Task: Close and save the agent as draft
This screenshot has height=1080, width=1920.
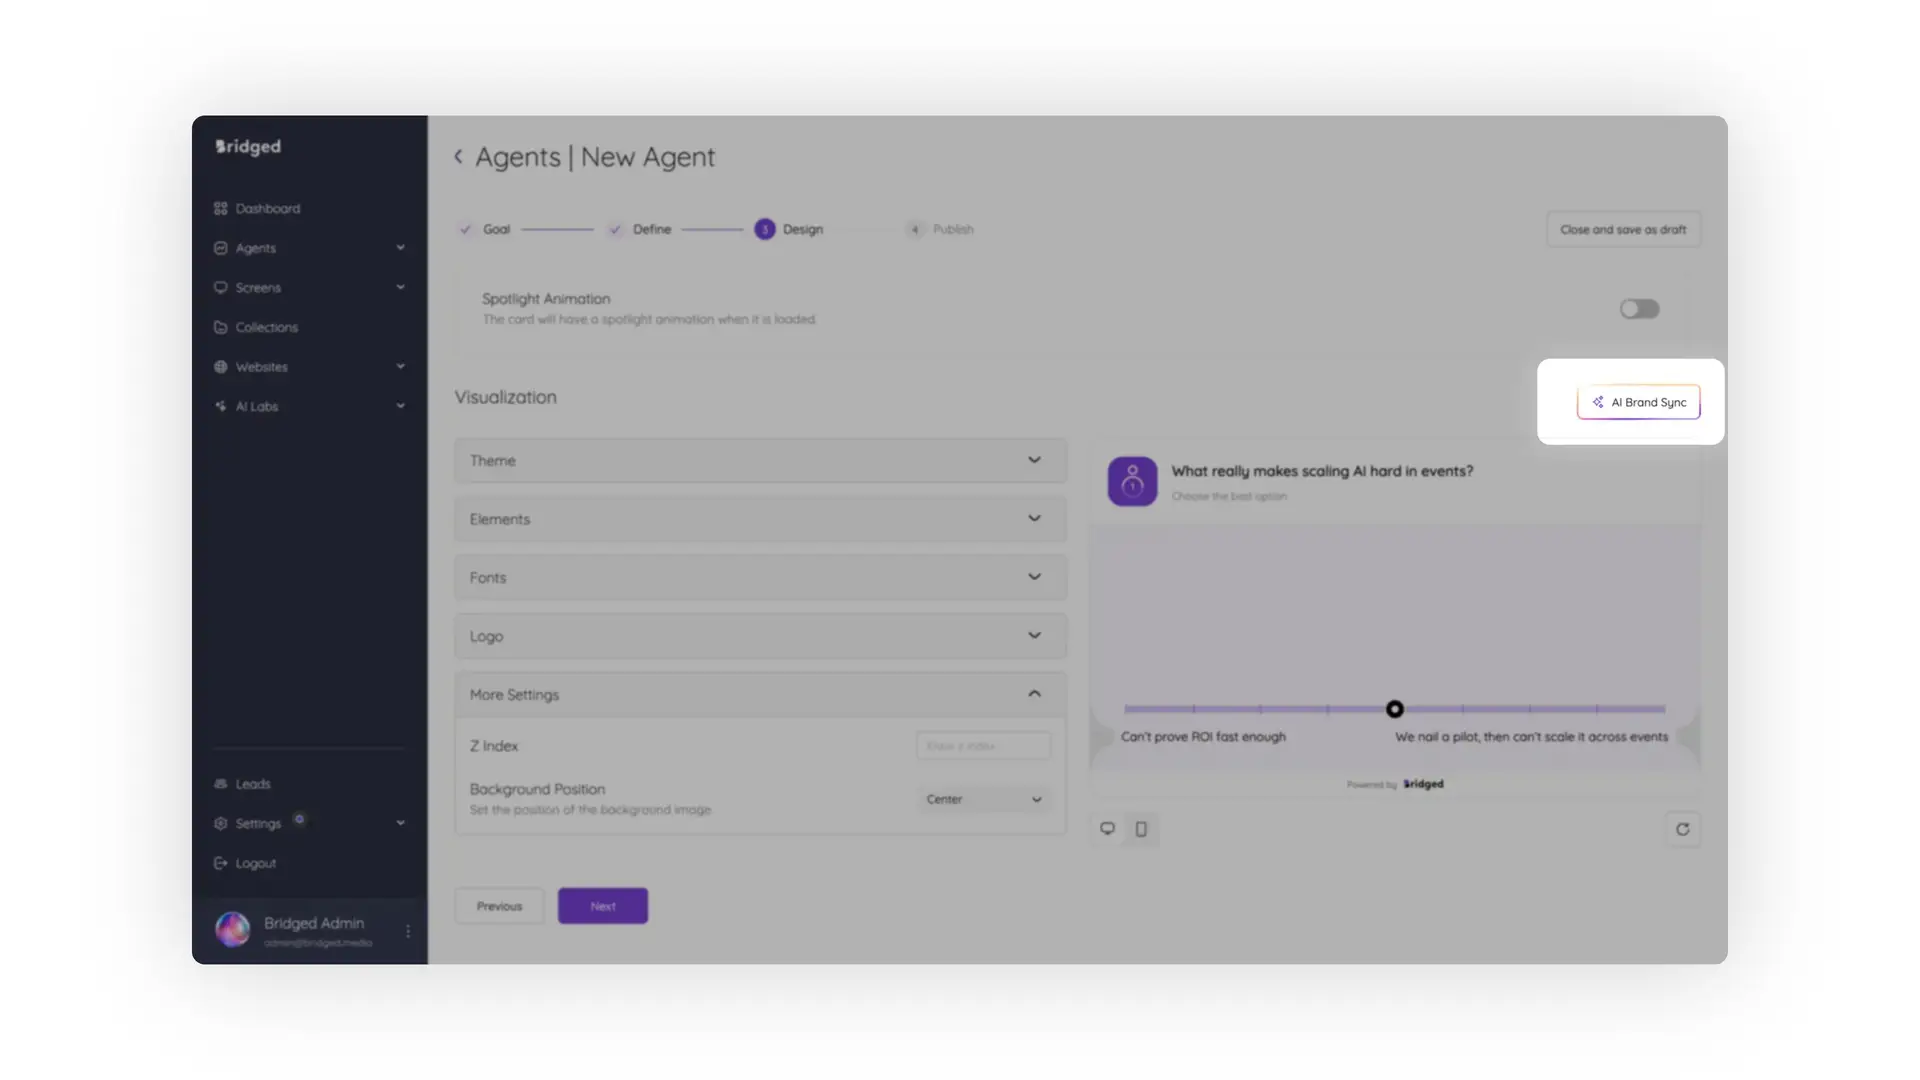Action: [1622, 229]
